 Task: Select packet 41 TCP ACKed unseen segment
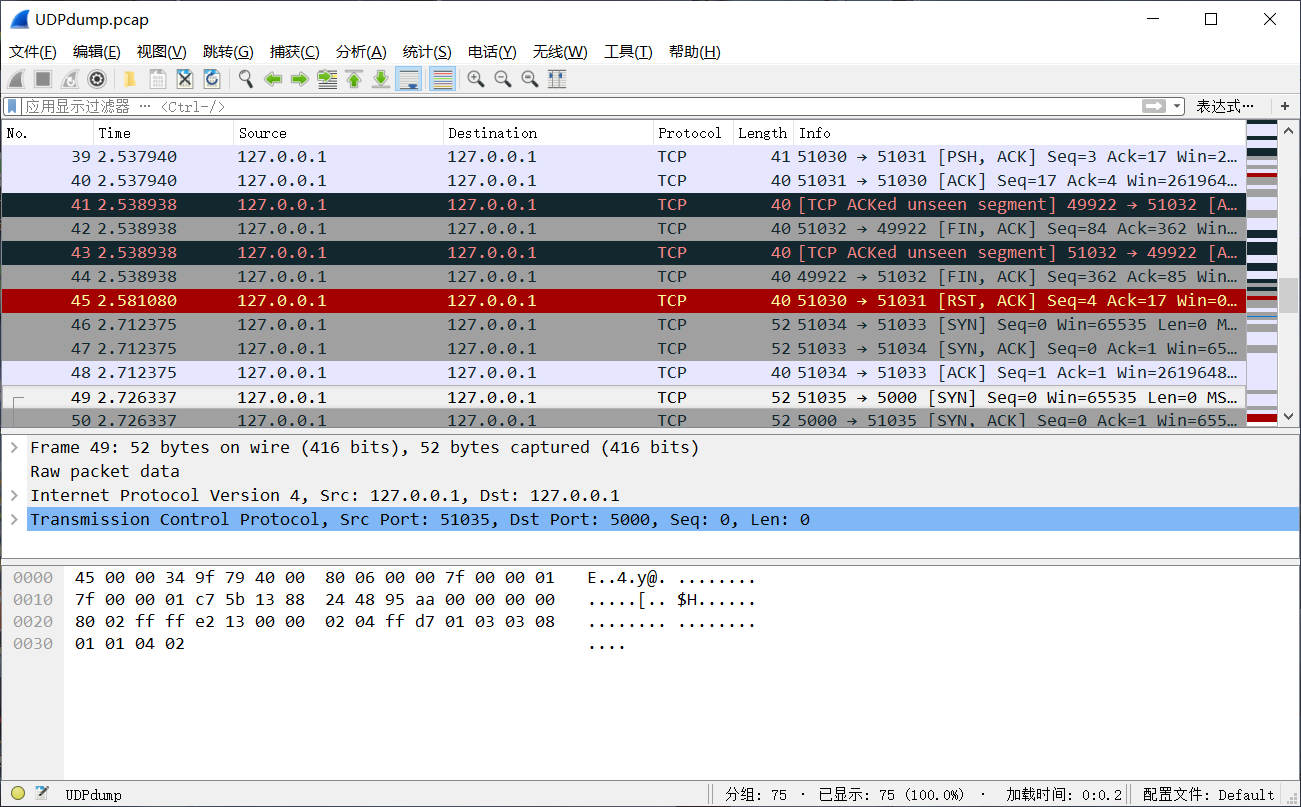pyautogui.click(x=624, y=204)
